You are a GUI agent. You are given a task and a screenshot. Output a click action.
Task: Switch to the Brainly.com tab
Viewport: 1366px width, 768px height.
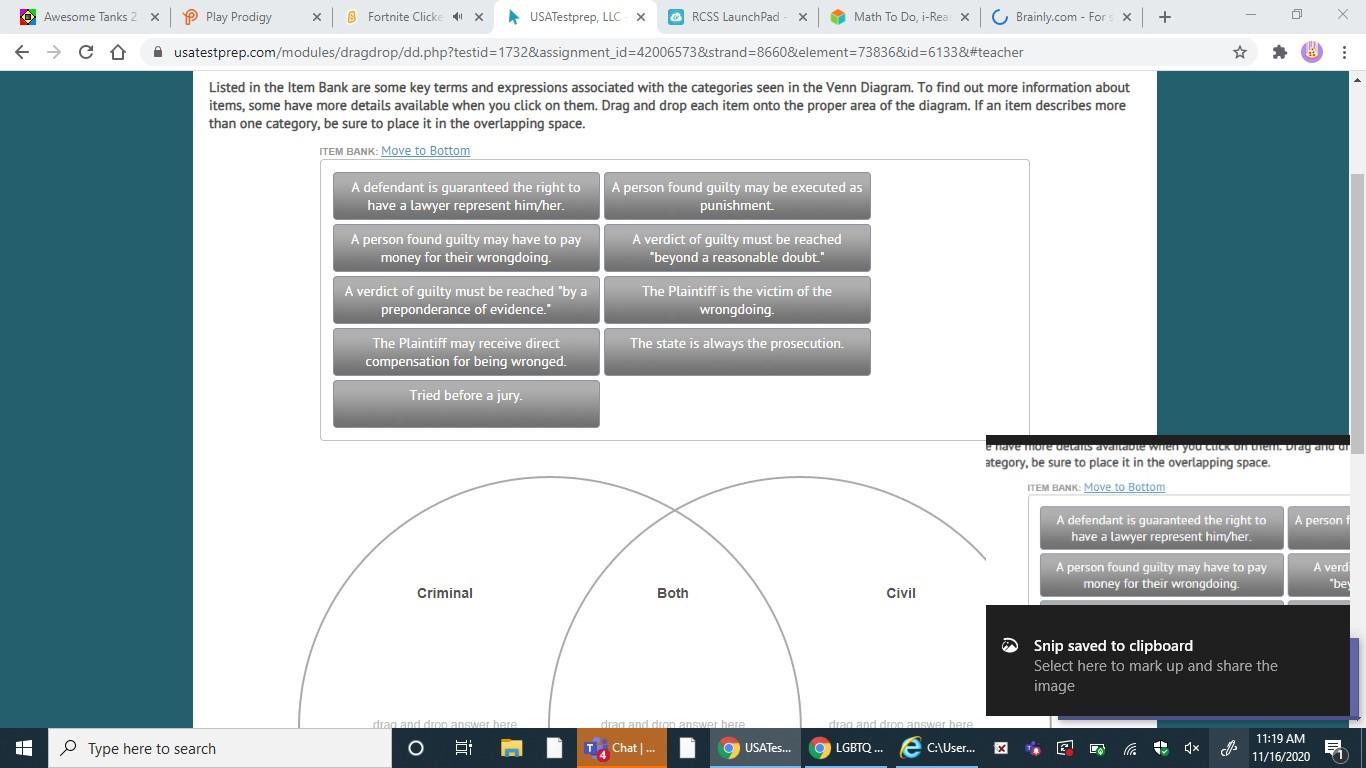tap(1061, 17)
